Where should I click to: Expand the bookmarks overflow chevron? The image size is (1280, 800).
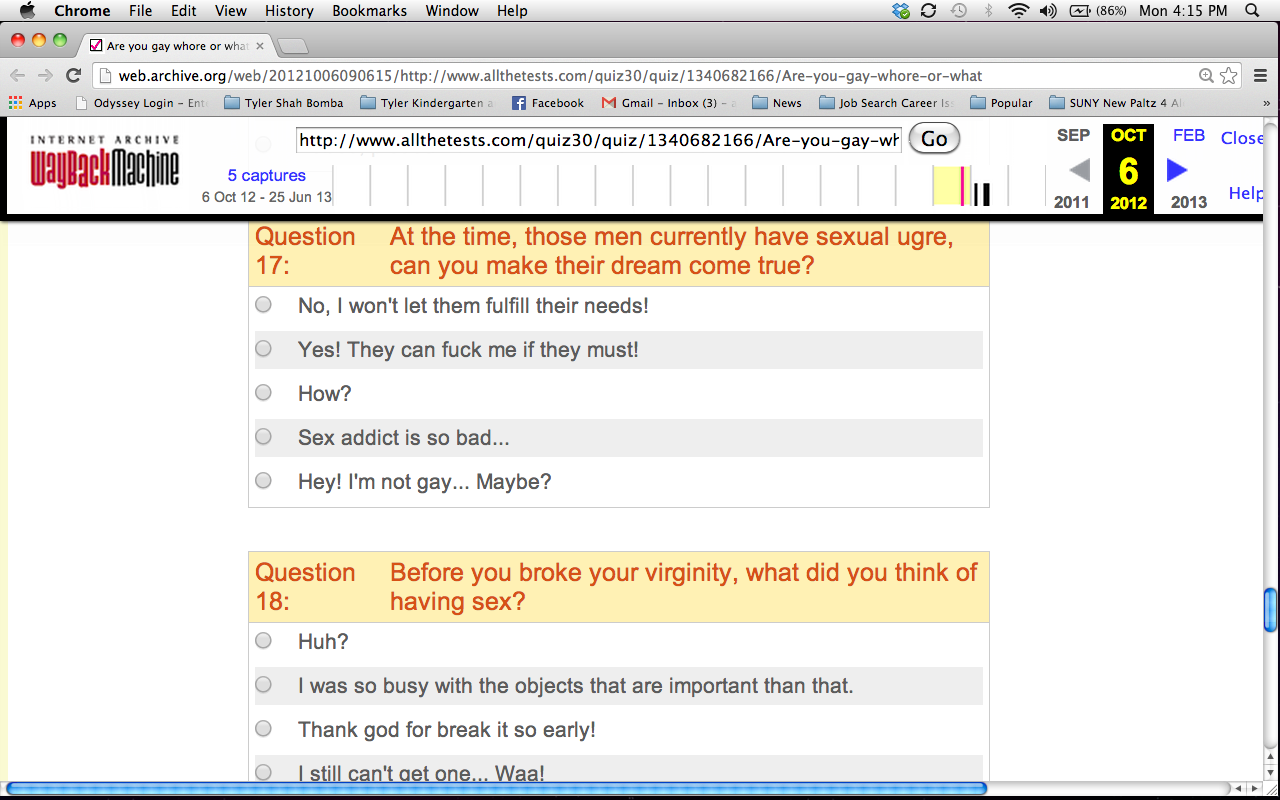click(x=1267, y=103)
